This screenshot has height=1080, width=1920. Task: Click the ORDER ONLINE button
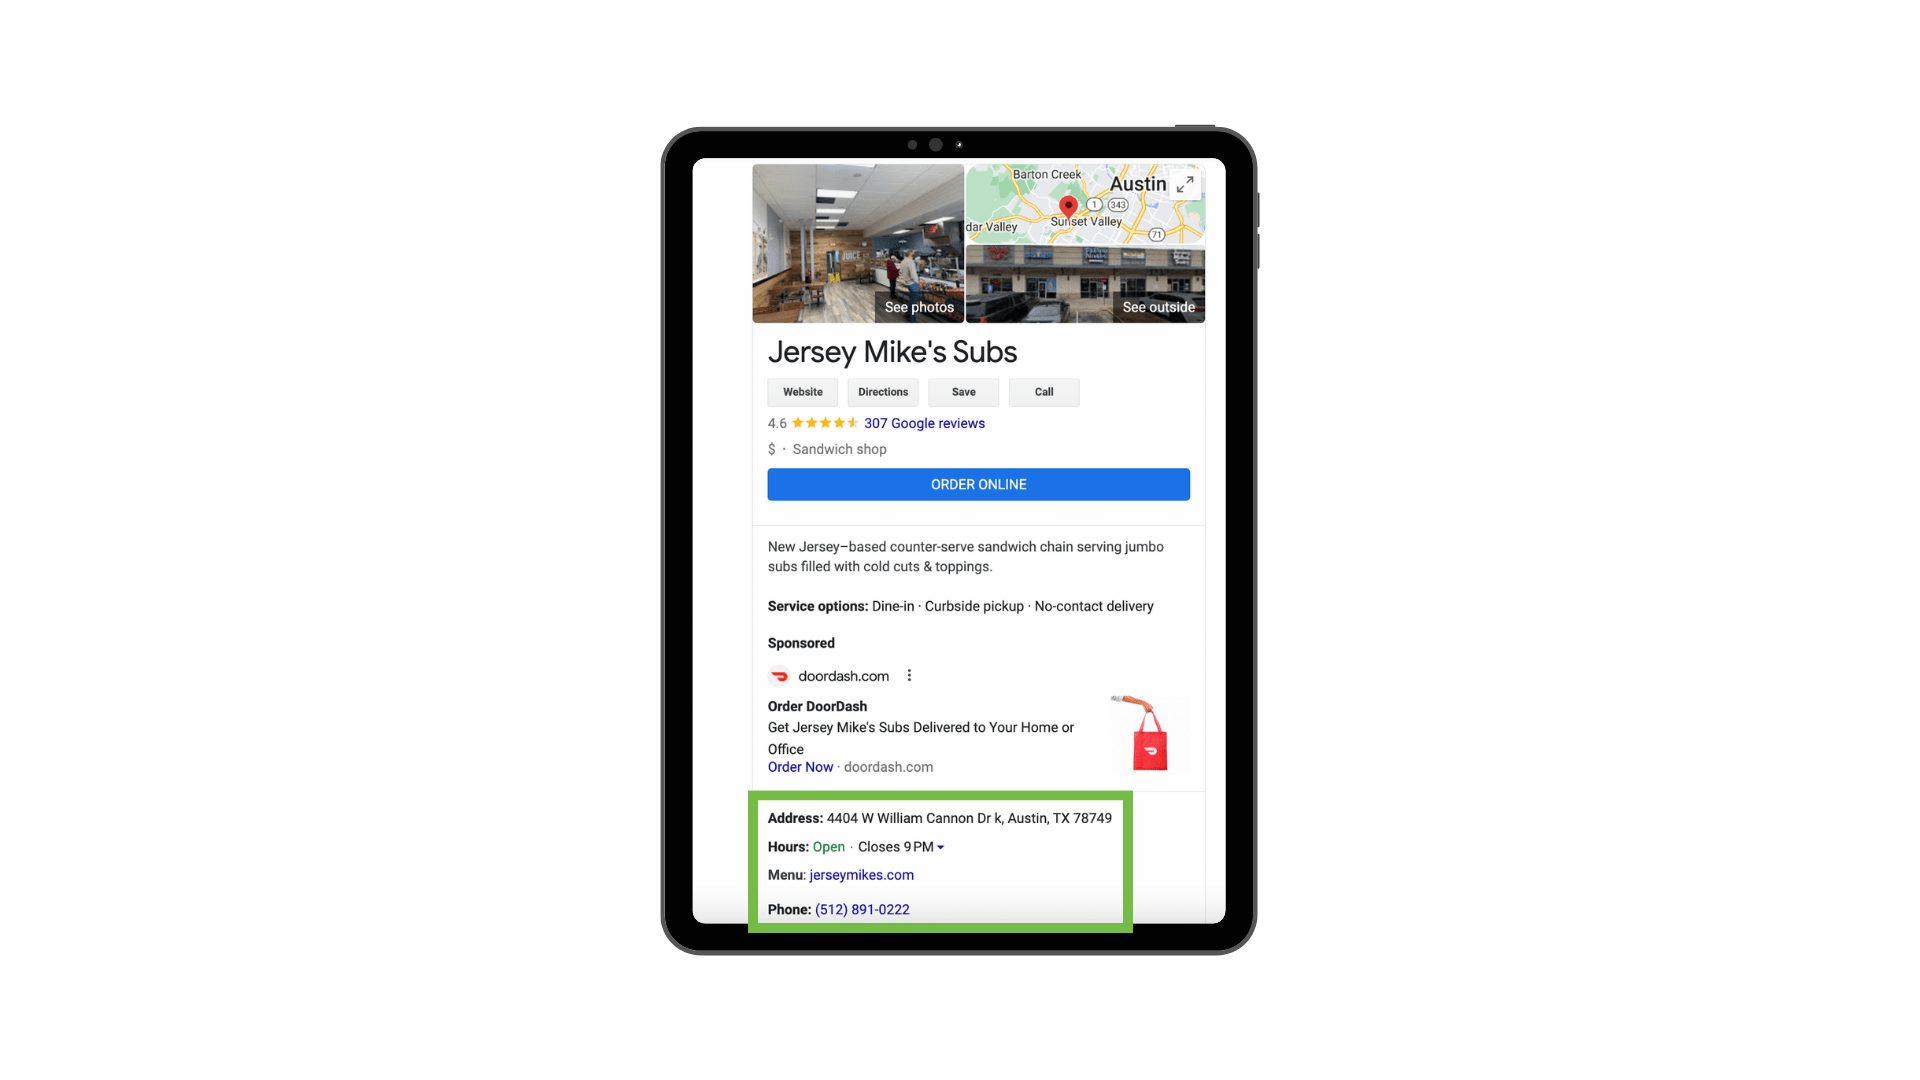(978, 484)
